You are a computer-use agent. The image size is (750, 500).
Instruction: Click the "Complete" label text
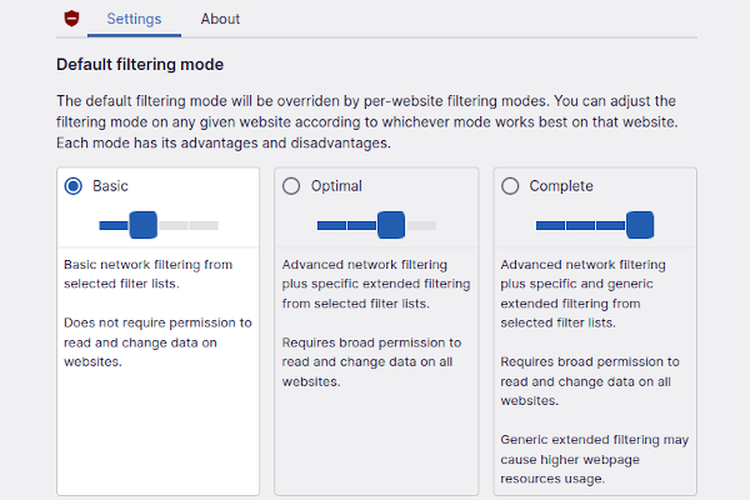[561, 186]
